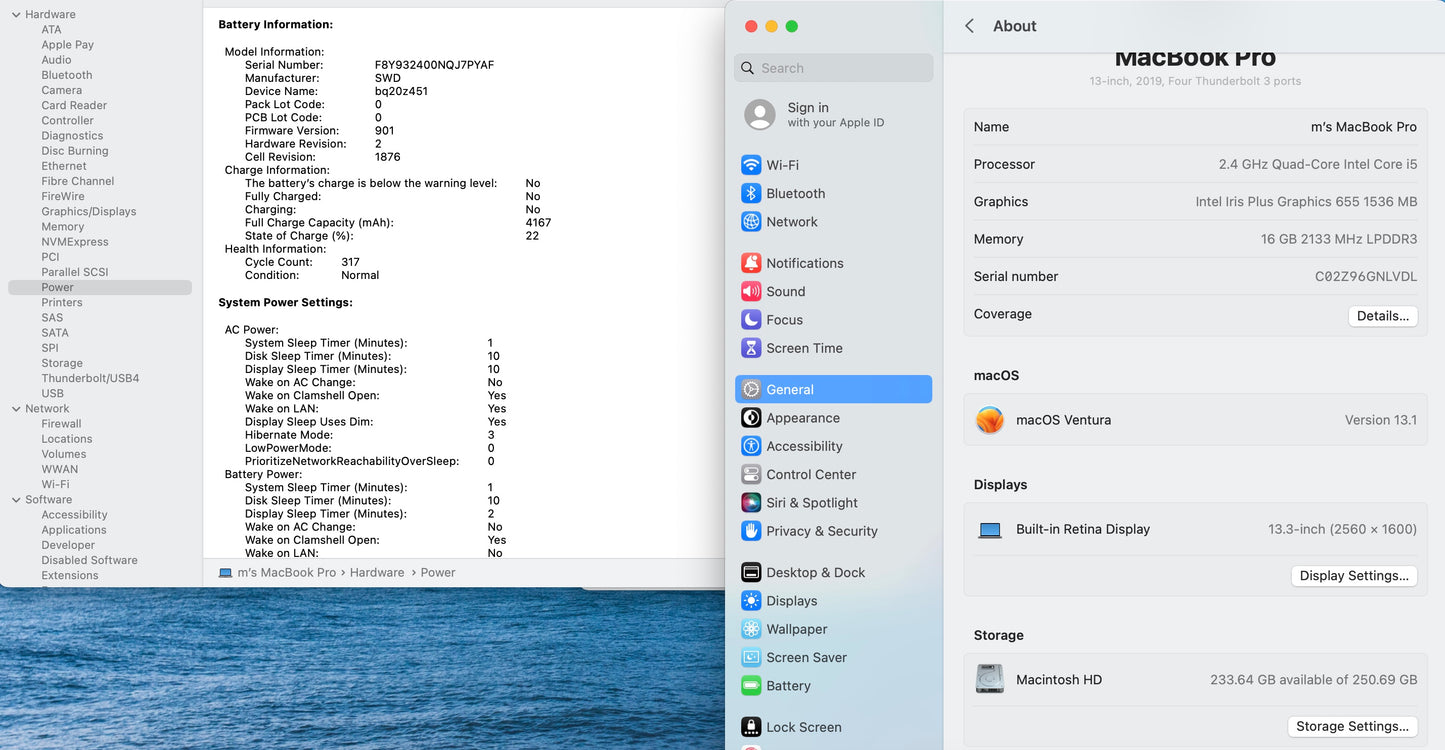Open Notifications via its red bell icon

click(x=751, y=263)
